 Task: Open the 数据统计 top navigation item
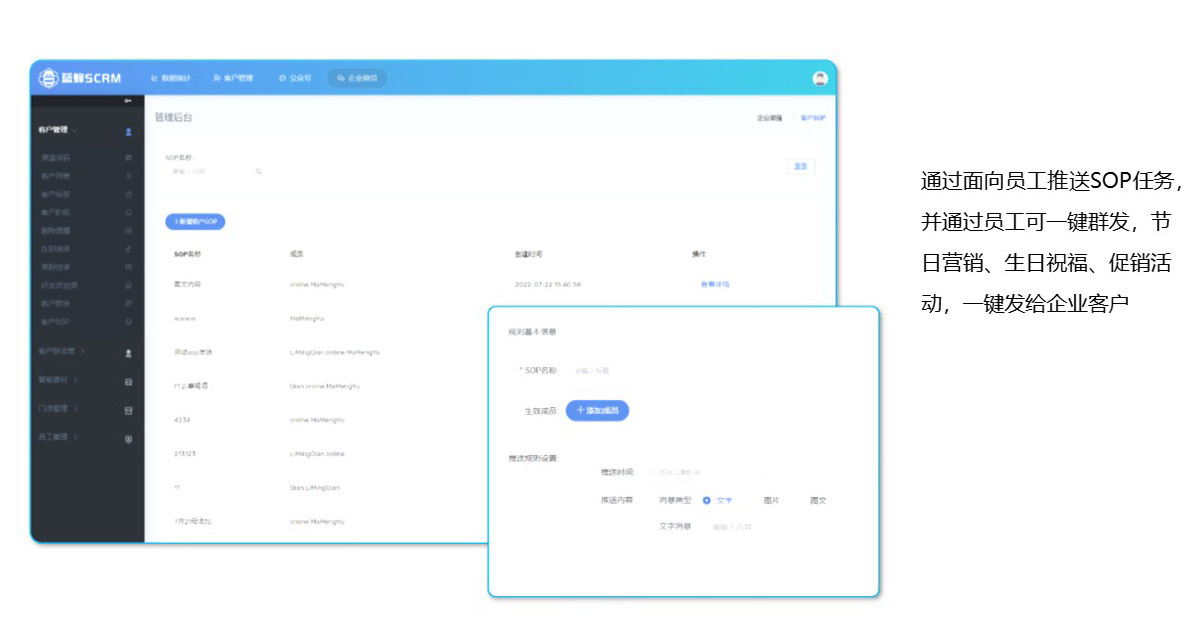(170, 78)
